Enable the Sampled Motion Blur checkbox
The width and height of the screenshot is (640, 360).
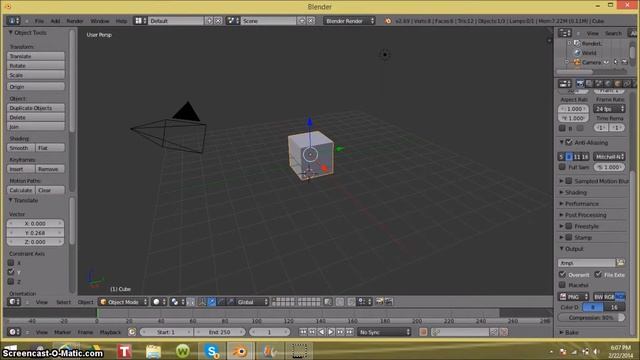(569, 181)
